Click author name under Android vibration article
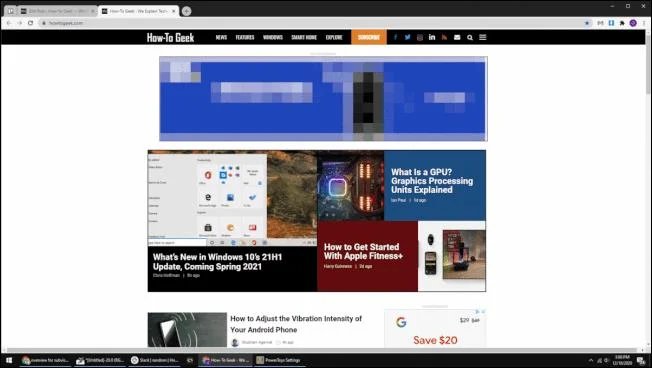 click(x=257, y=342)
